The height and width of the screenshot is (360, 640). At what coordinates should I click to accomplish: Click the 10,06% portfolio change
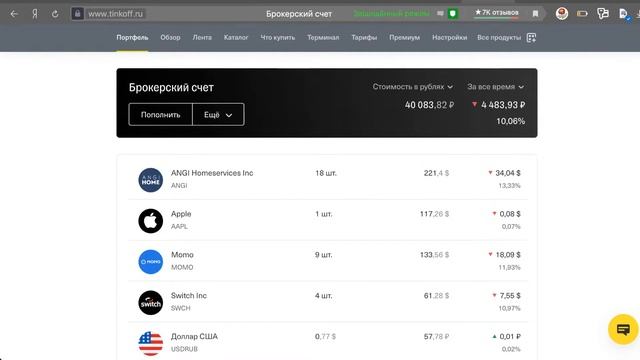pos(511,121)
